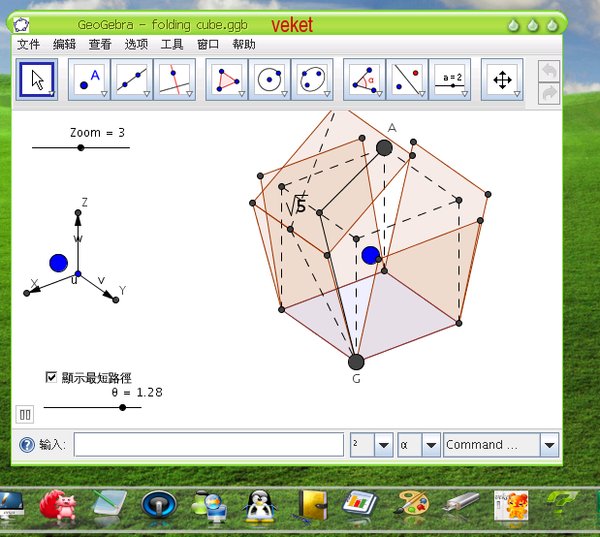Viewport: 600px width, 537px height.
Task: Open the network computers dock icon
Action: (210, 506)
